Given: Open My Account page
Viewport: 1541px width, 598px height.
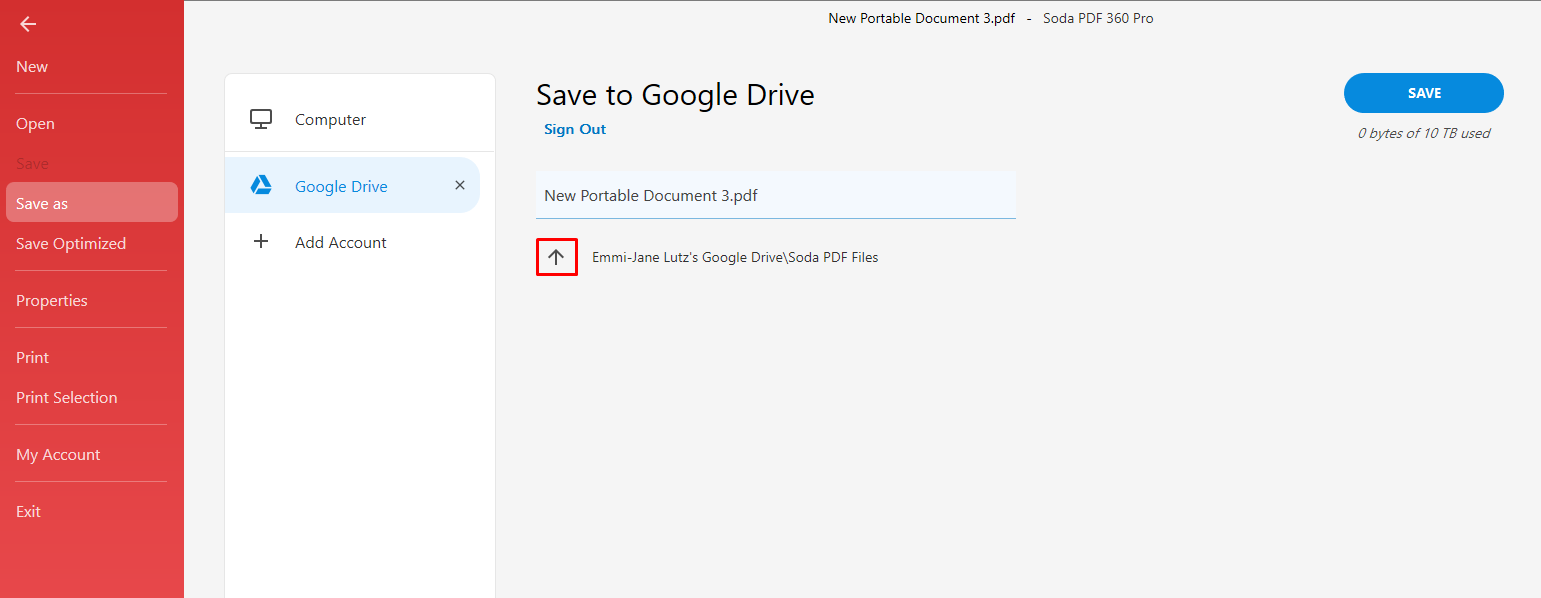Looking at the screenshot, I should click(58, 455).
